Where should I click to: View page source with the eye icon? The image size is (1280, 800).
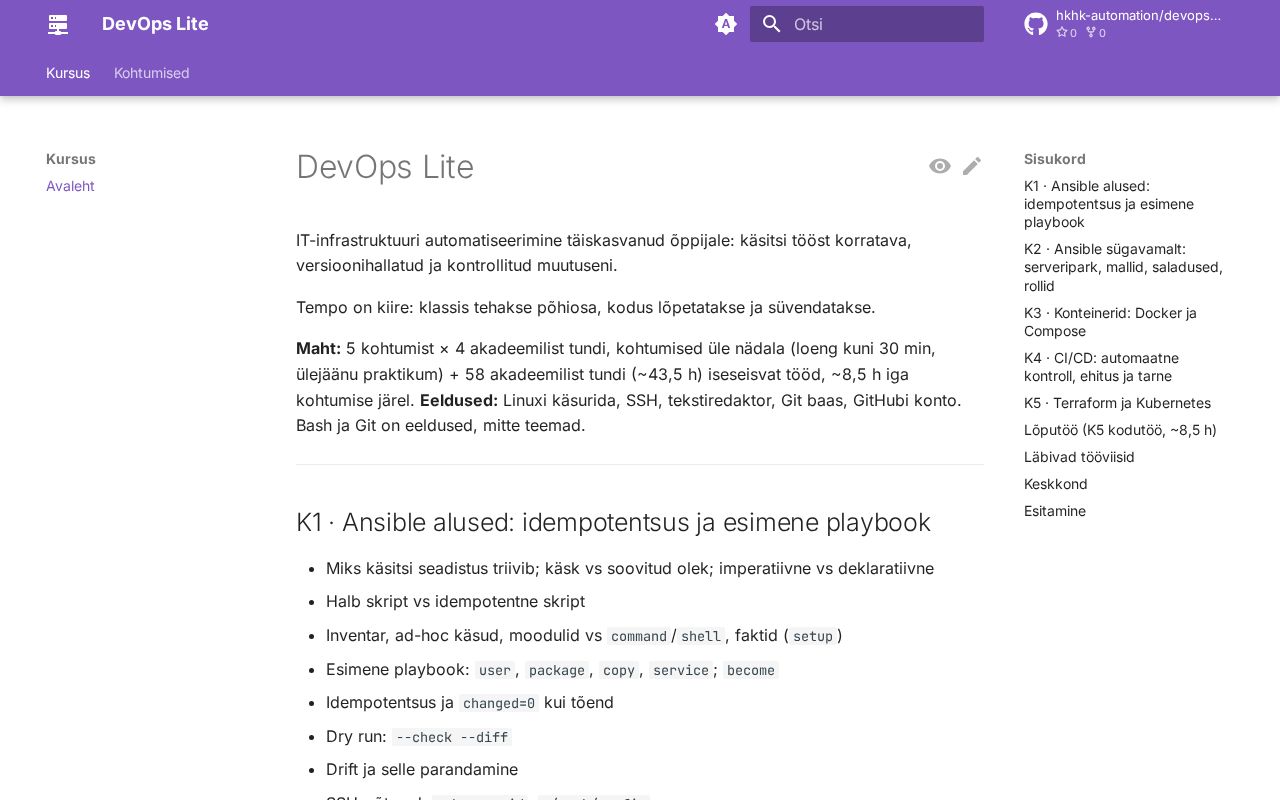point(940,166)
